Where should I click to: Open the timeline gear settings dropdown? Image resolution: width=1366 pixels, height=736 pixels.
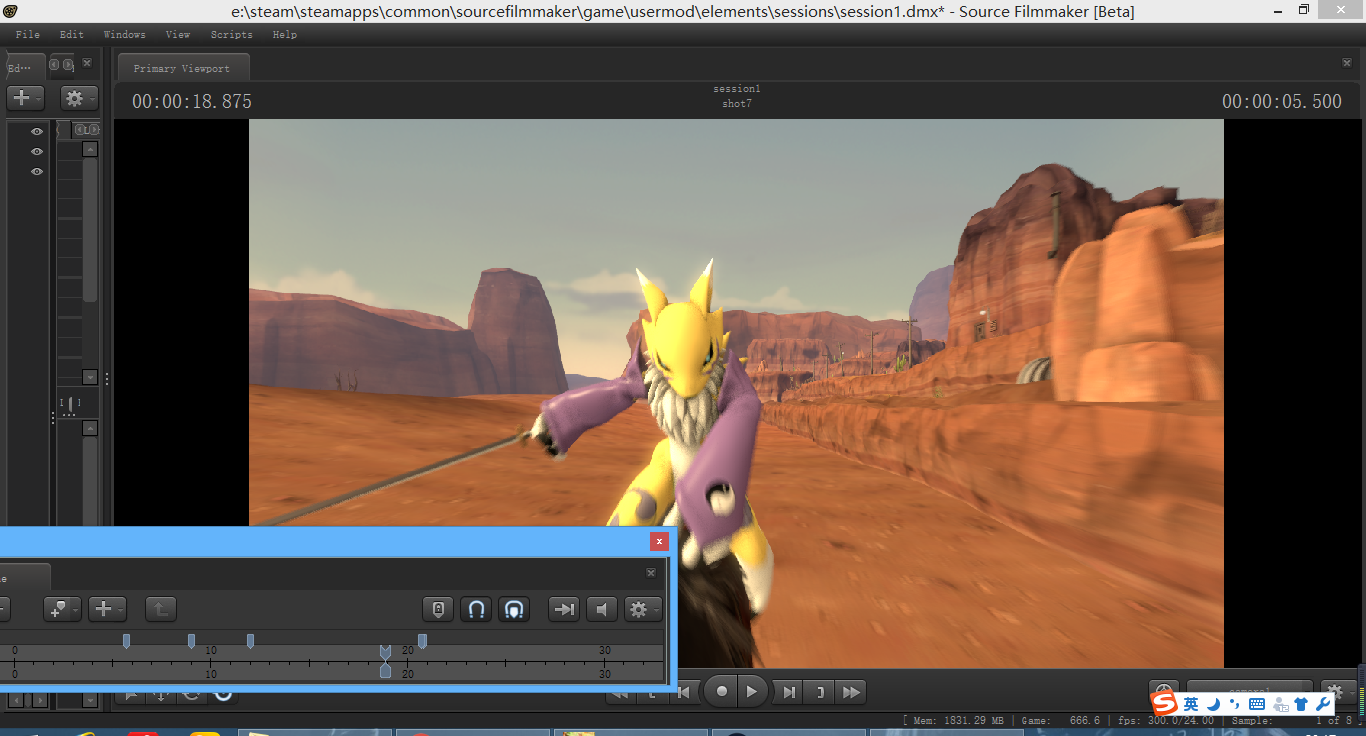(x=642, y=609)
